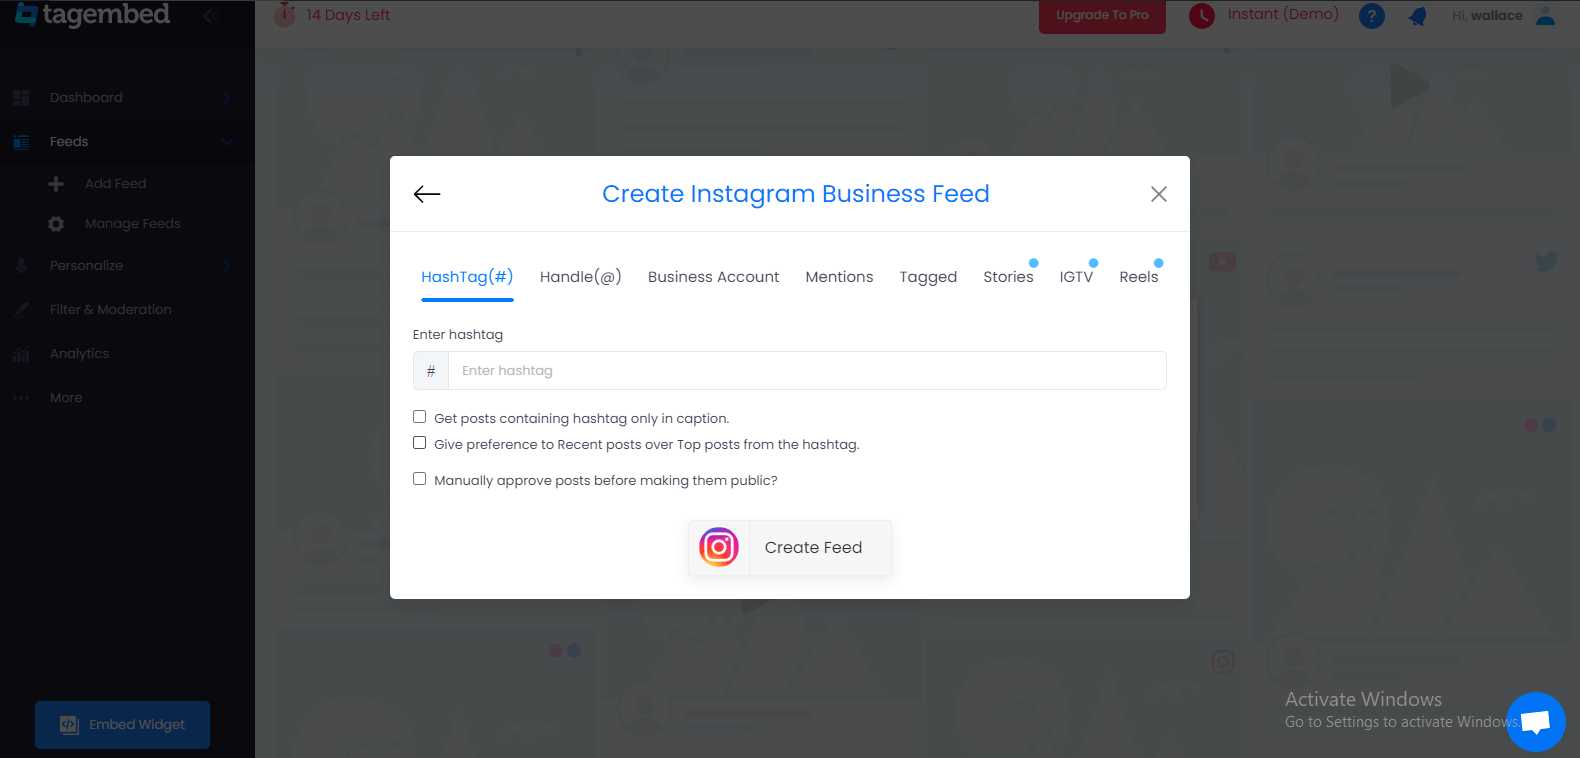Screen dimensions: 1580x758
Task: Select the IGTV tab
Action: 1076,277
